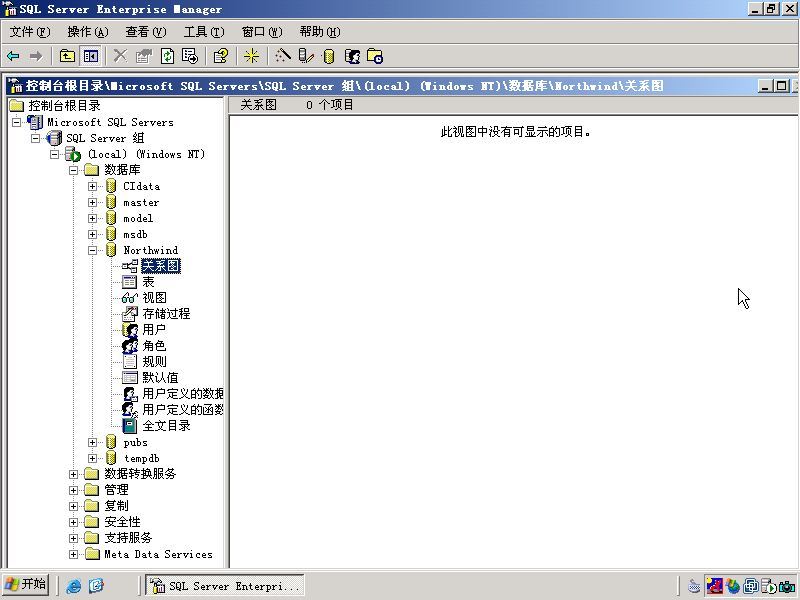This screenshot has width=800, height=600.
Task: Open the 窗口(W) menu
Action: pos(262,32)
